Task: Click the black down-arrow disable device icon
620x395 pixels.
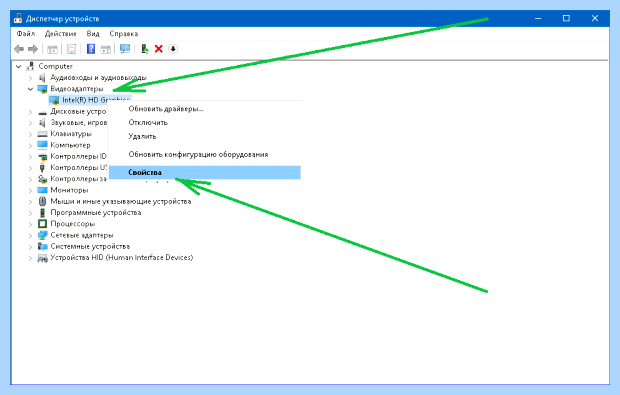Action: (x=173, y=49)
